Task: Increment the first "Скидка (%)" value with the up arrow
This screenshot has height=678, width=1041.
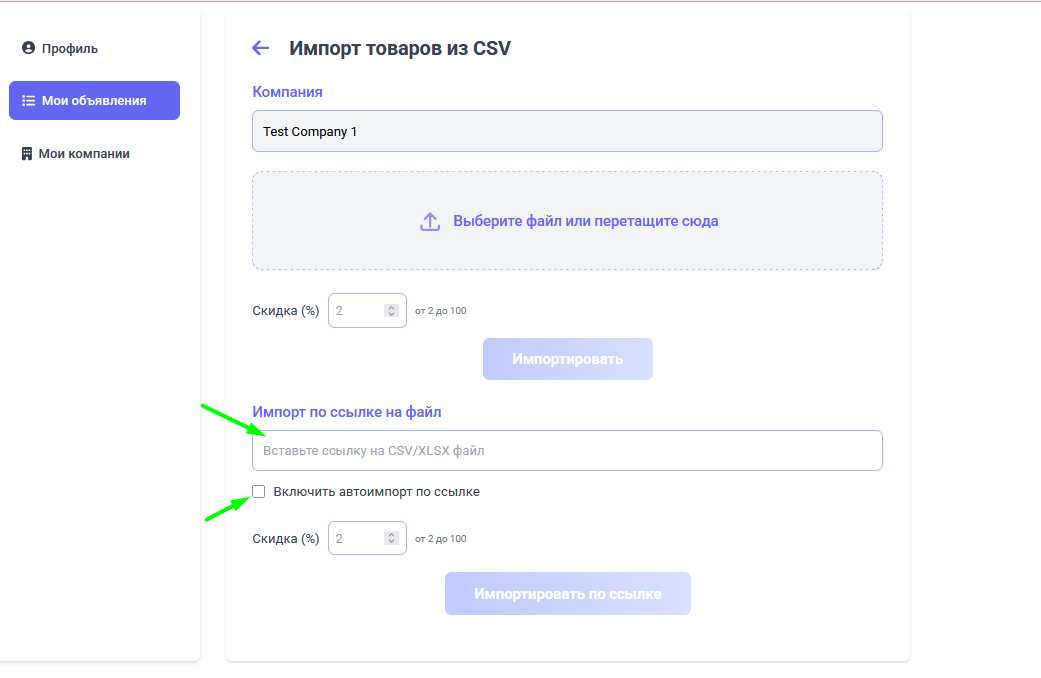Action: (x=391, y=307)
